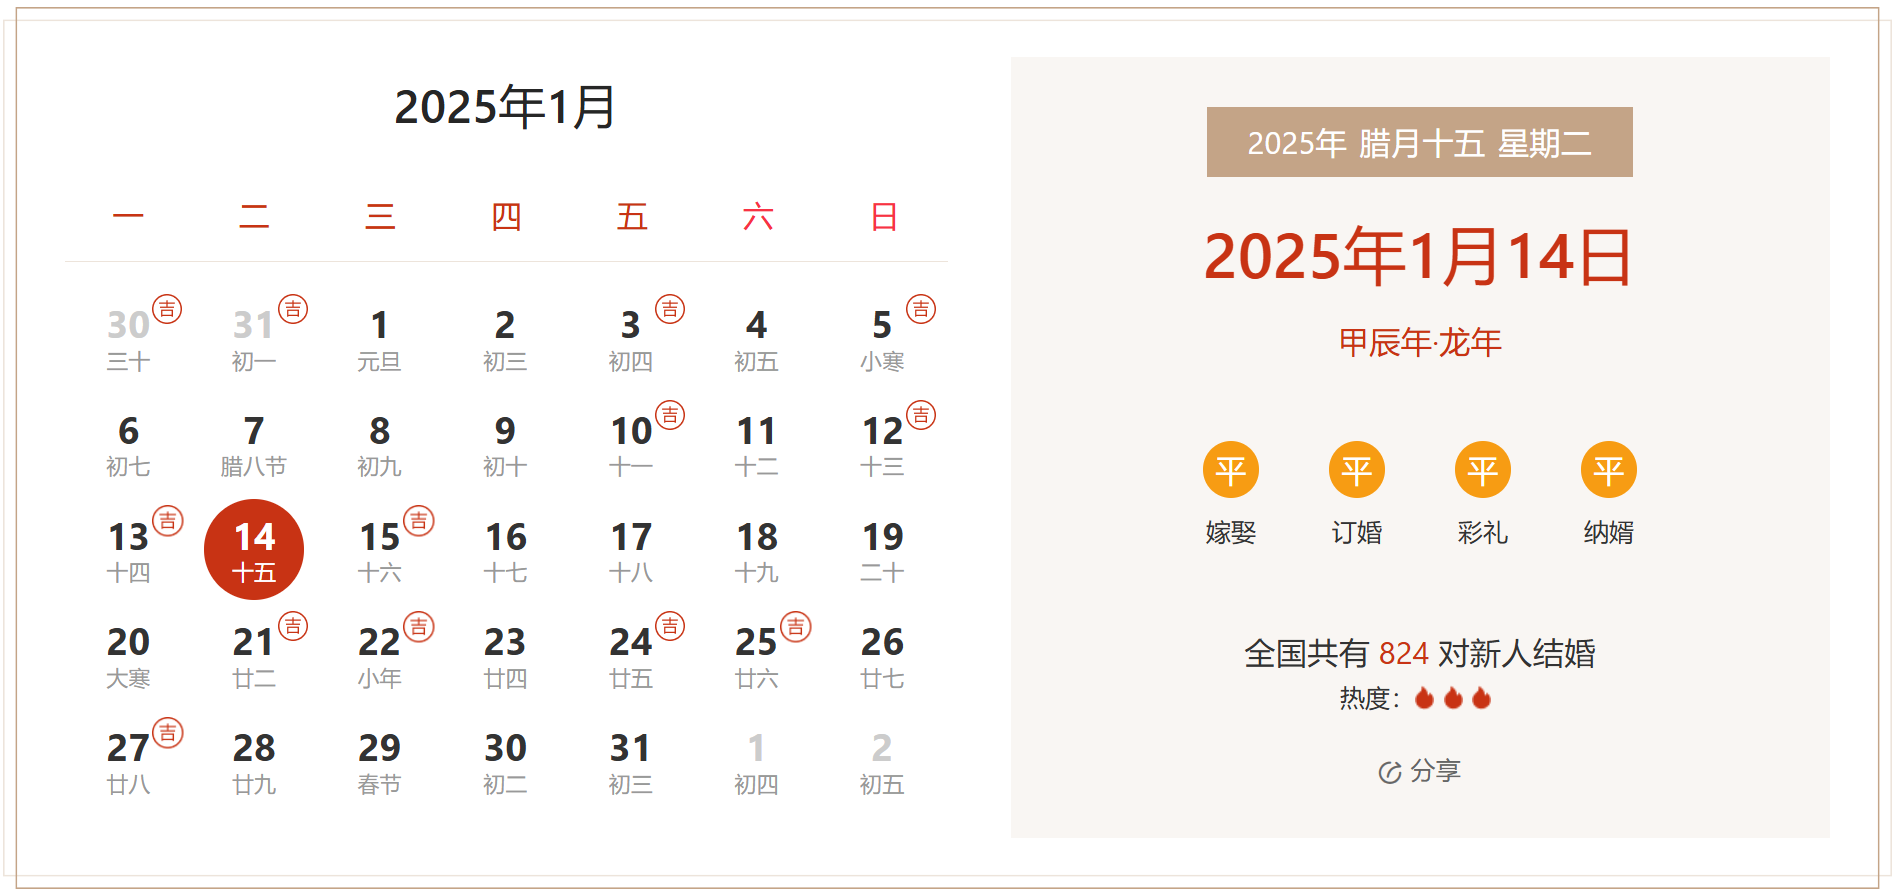Click the 五 Friday column header
1897x892 pixels.
(631, 217)
